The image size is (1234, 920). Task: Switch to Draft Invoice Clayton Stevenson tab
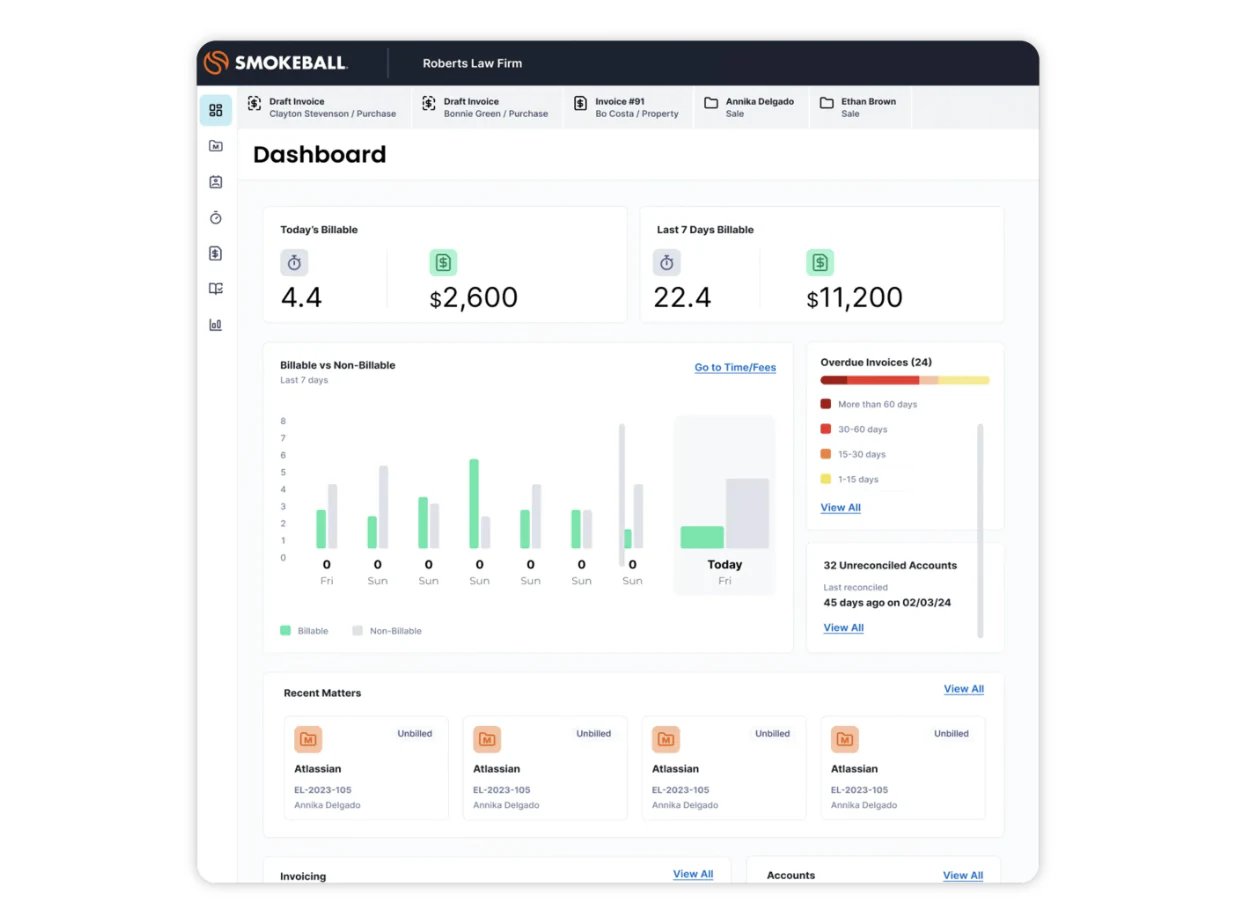click(323, 107)
